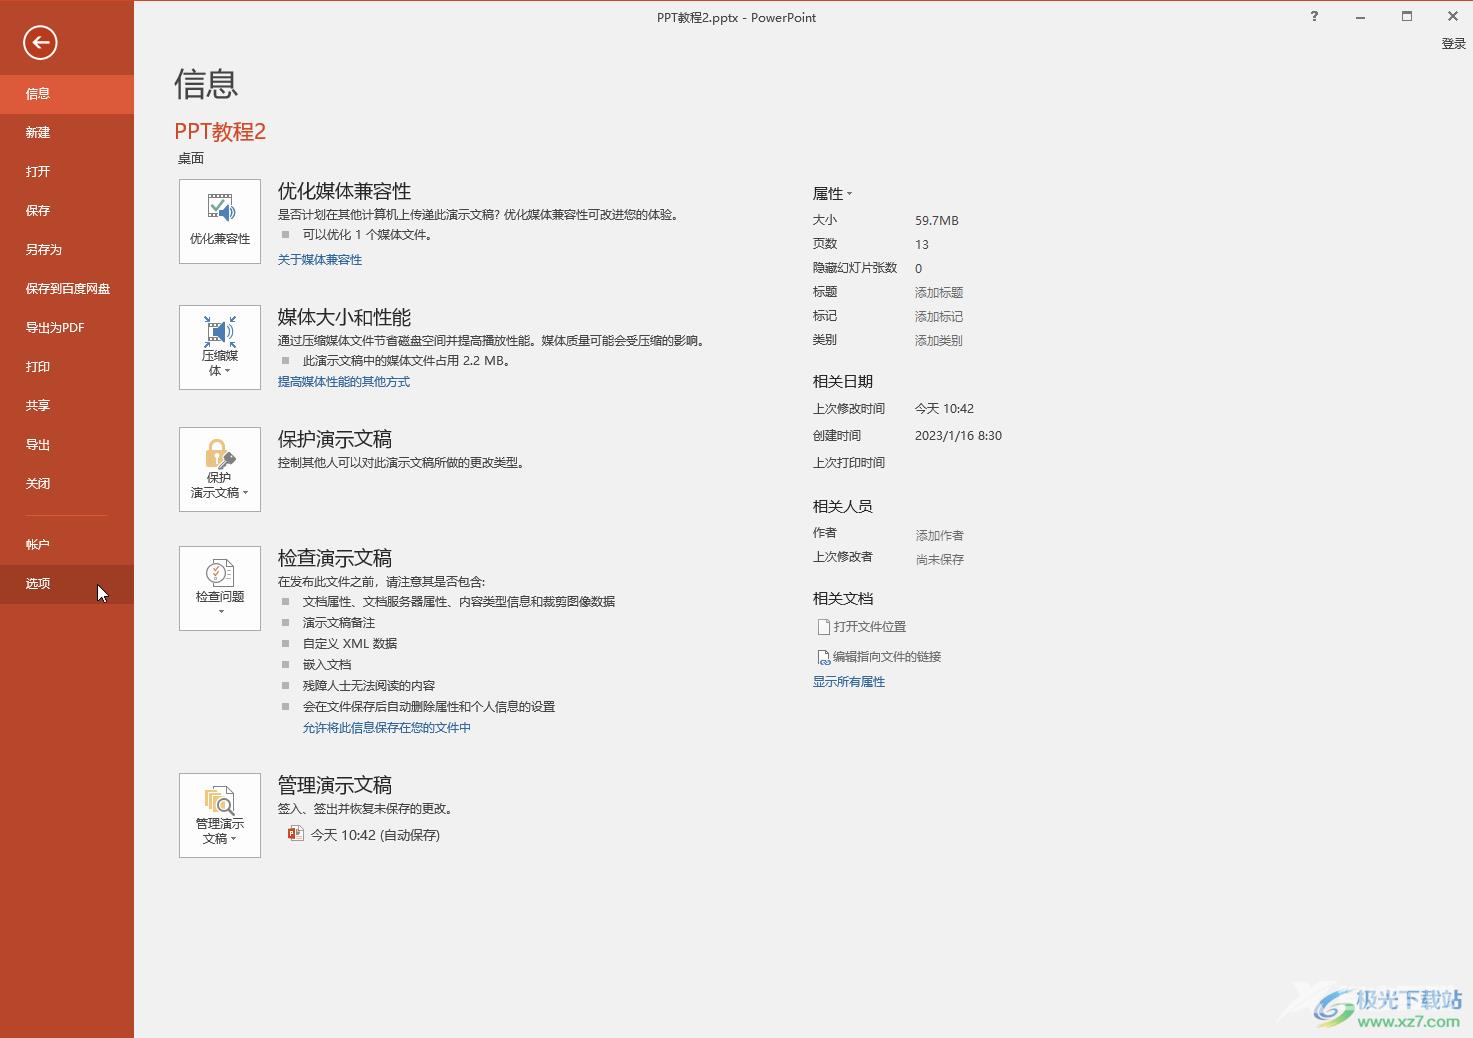Open the Compress Media dropdown button
The width and height of the screenshot is (1473, 1038).
click(220, 348)
